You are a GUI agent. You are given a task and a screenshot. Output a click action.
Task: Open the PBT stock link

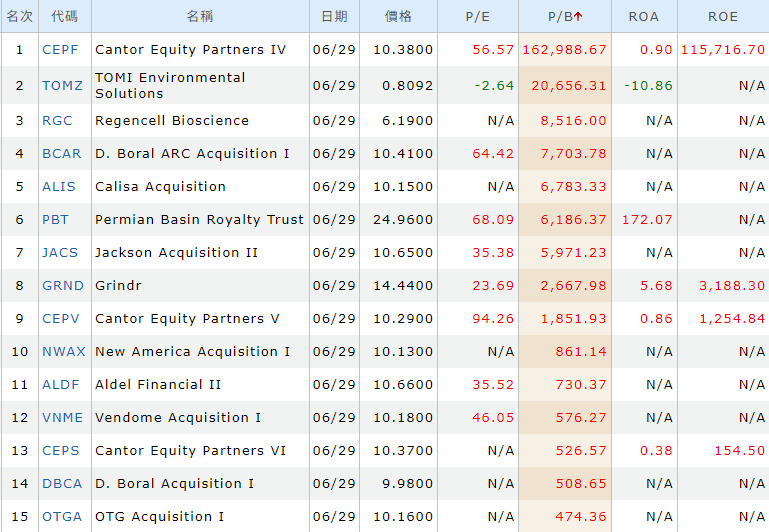tap(55, 219)
